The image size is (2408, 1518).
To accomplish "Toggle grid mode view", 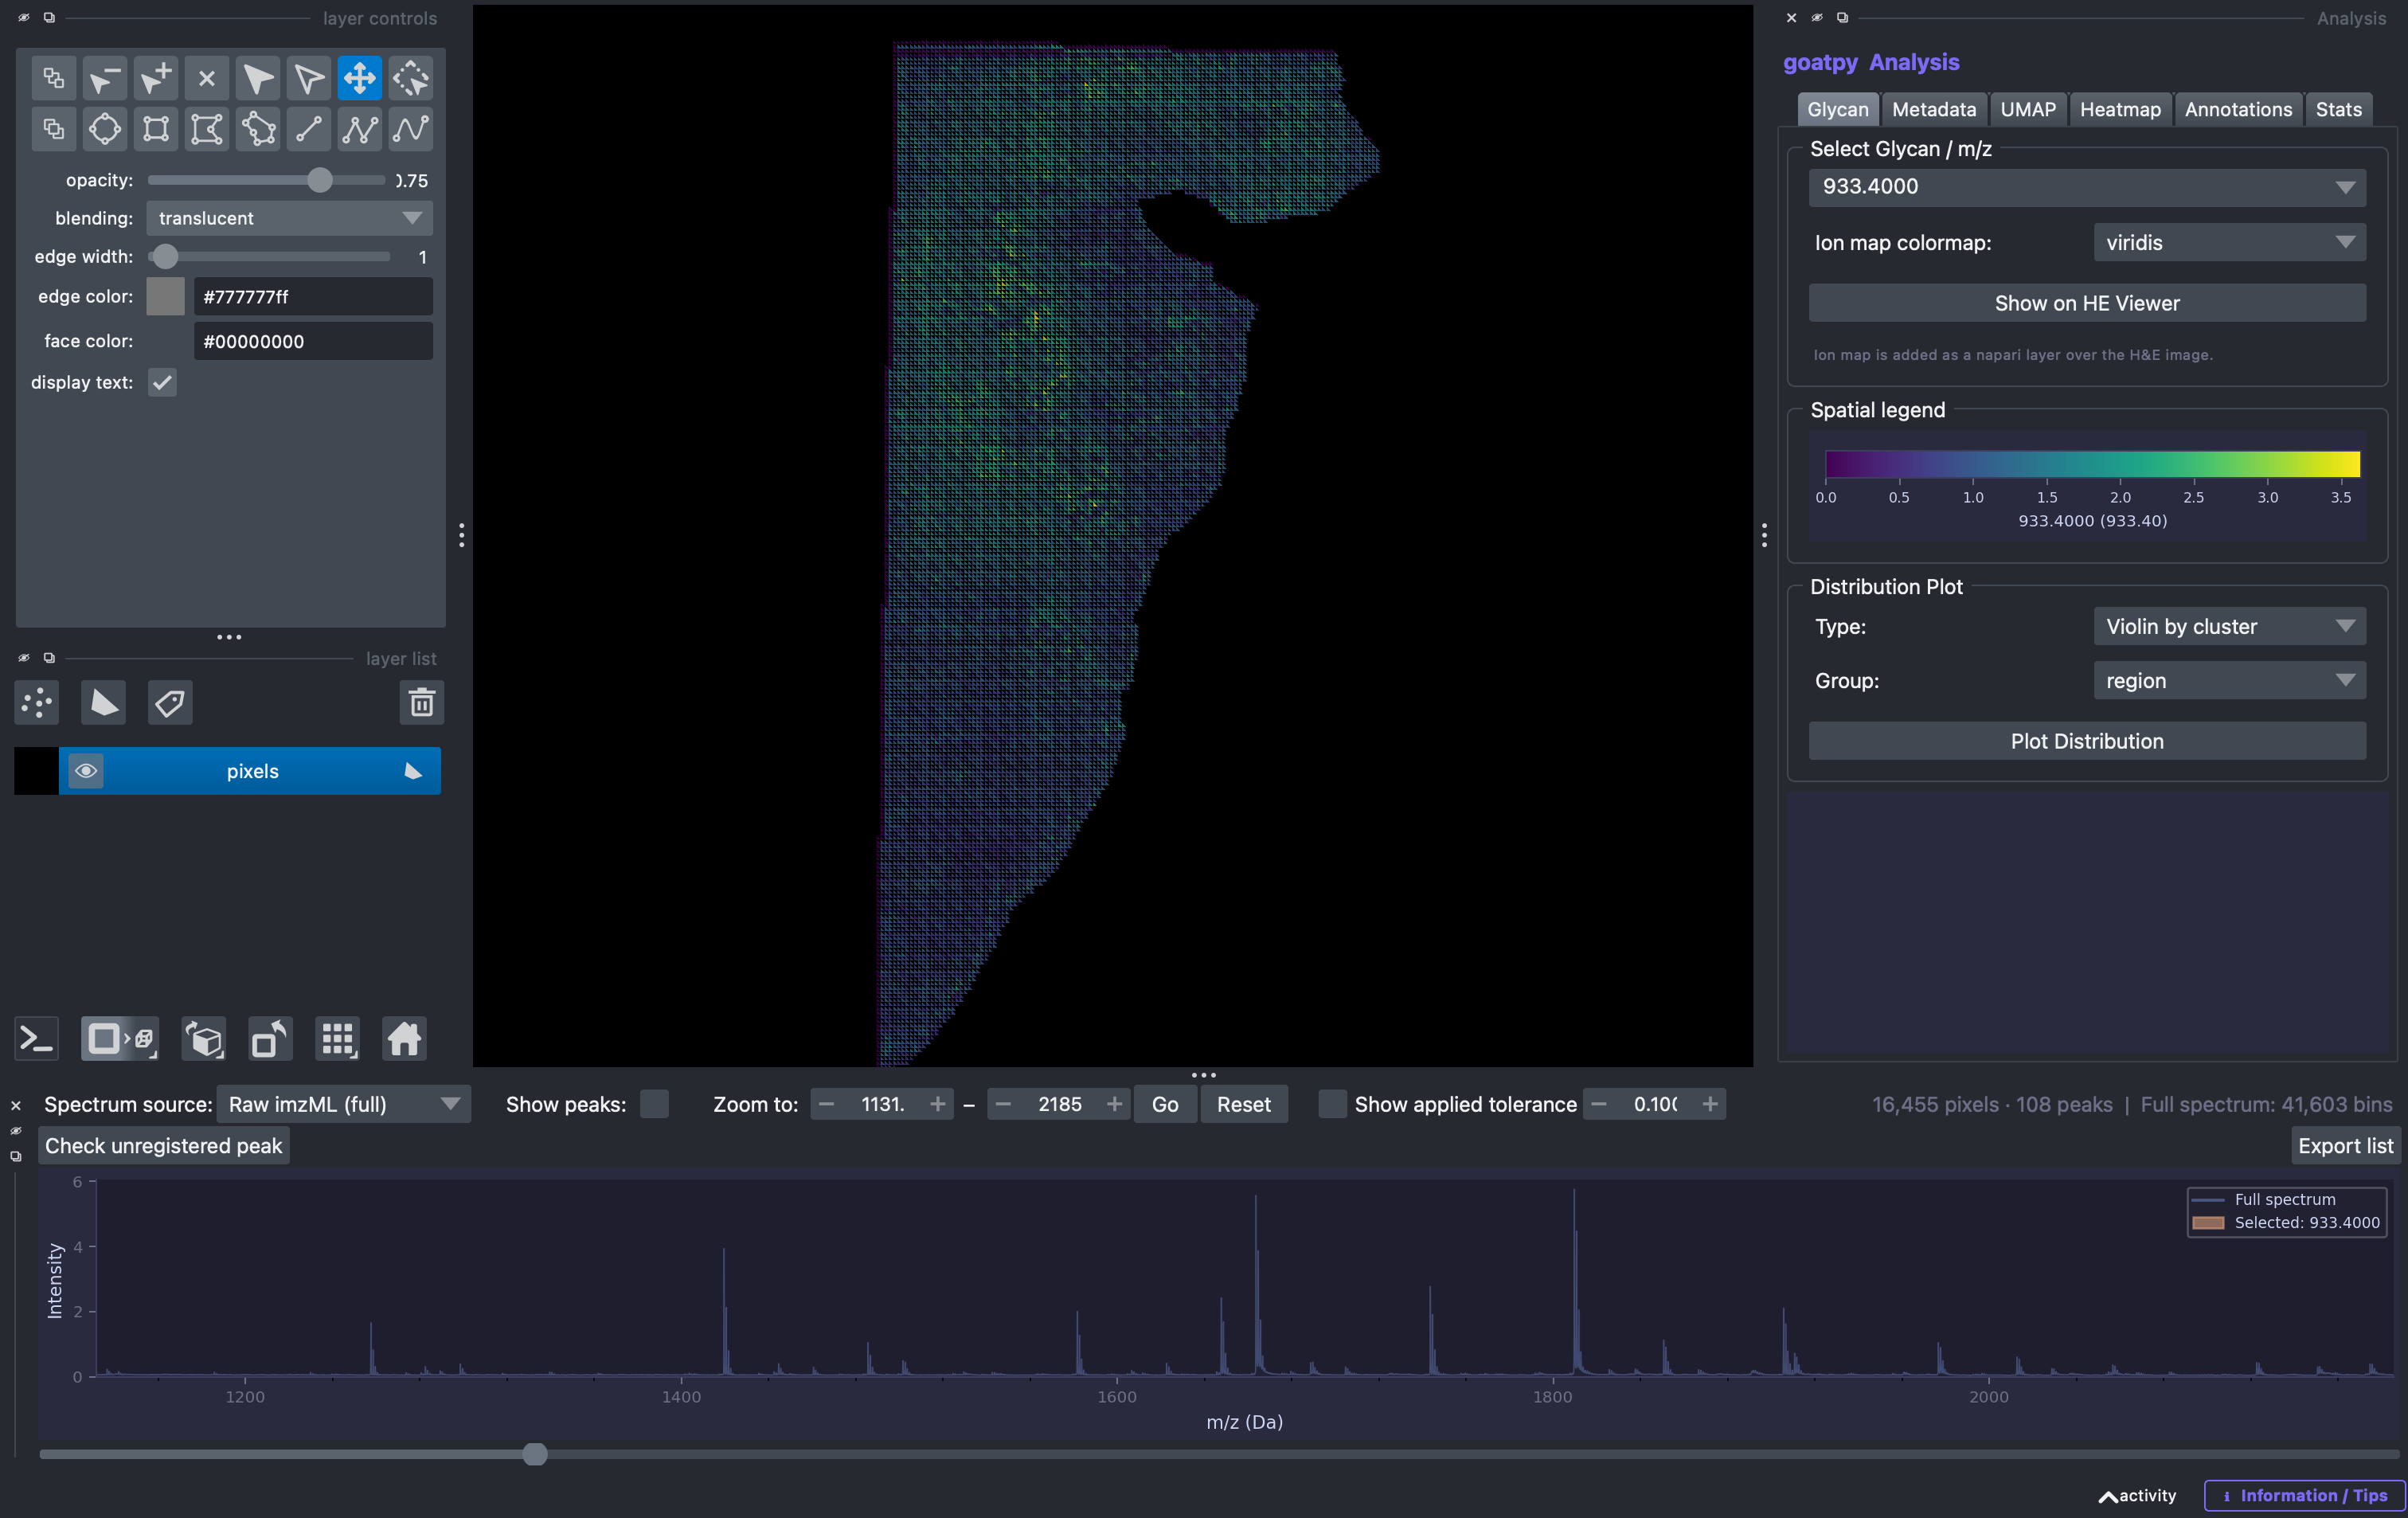I will 337,1039.
